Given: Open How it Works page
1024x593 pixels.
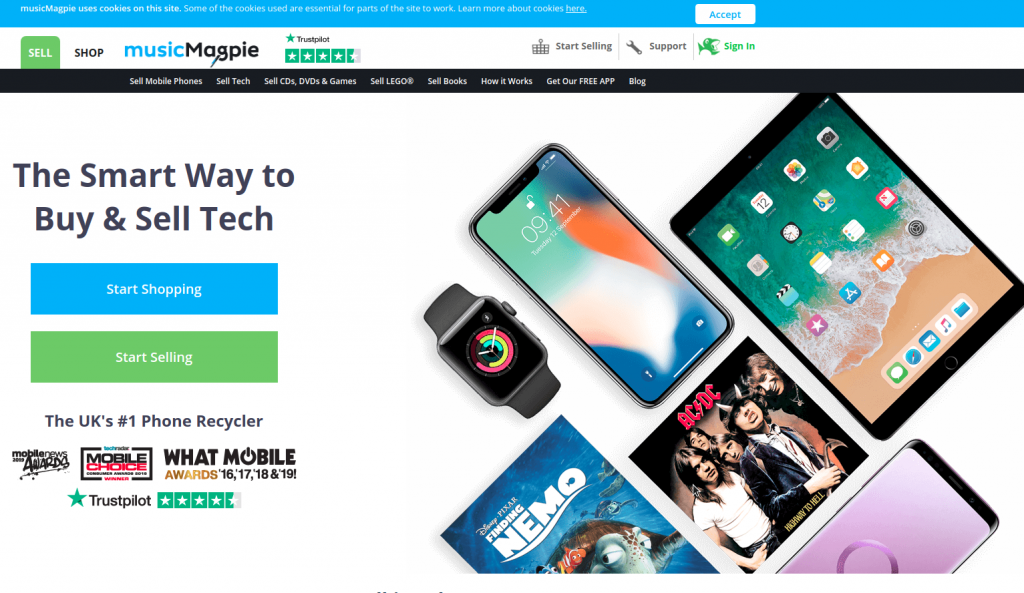Looking at the screenshot, I should [x=507, y=81].
